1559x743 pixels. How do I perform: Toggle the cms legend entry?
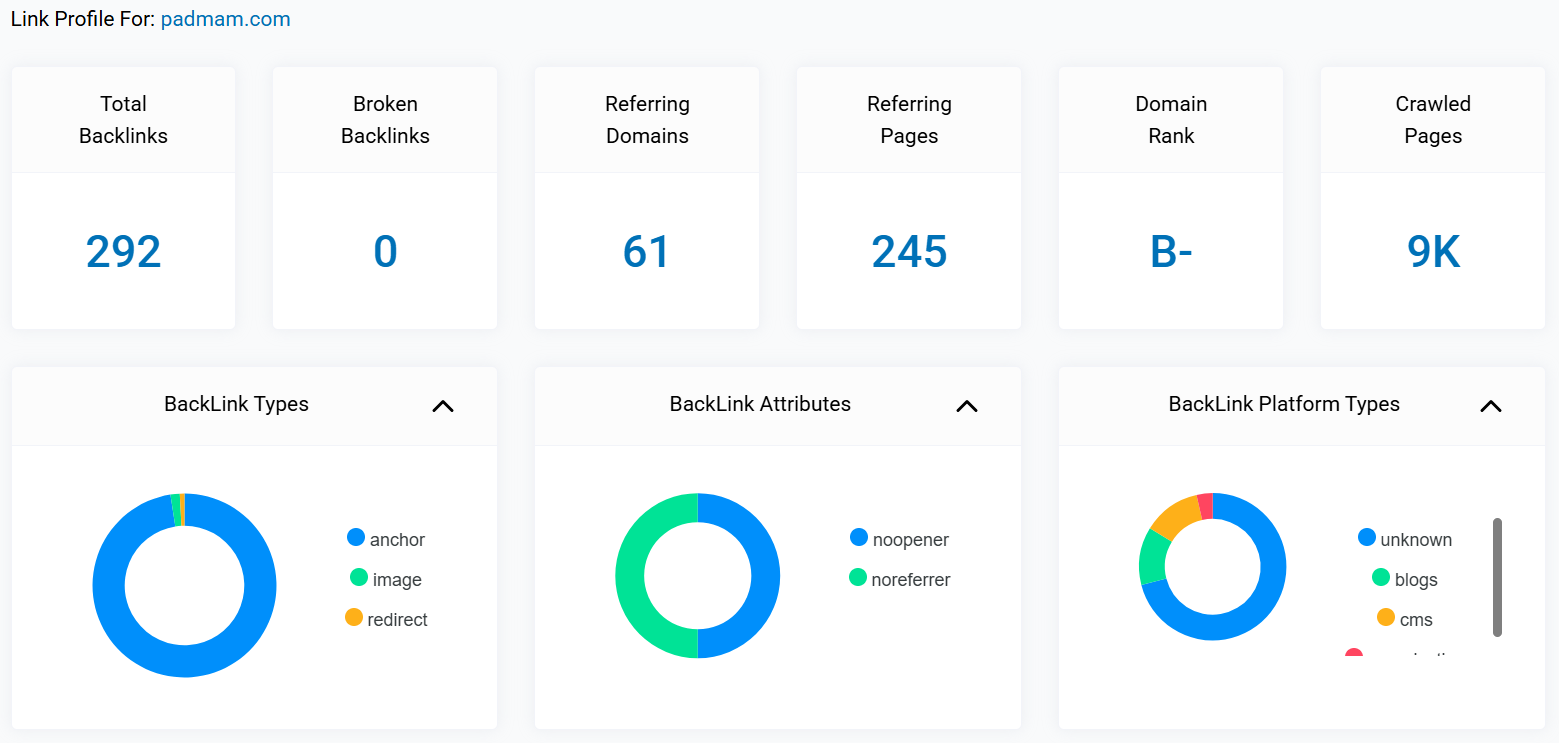1405,619
